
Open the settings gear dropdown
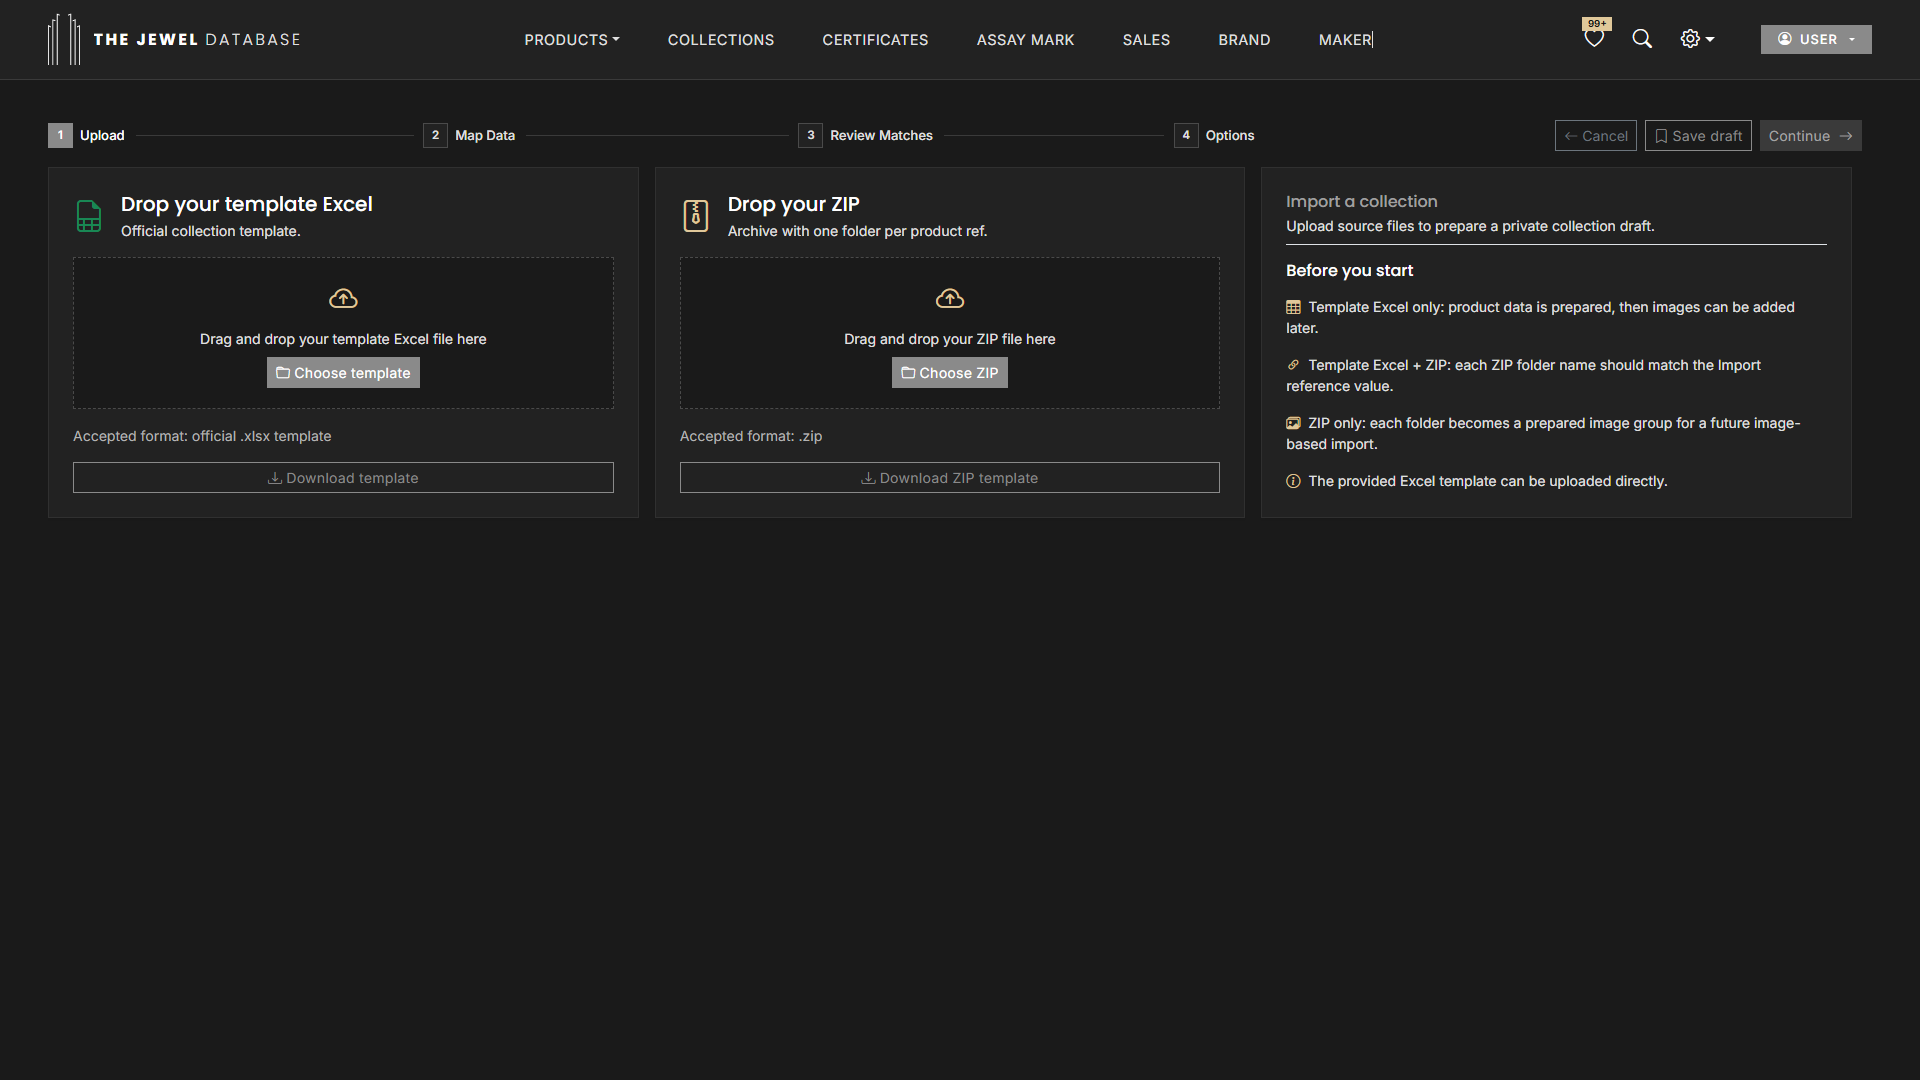tap(1697, 39)
